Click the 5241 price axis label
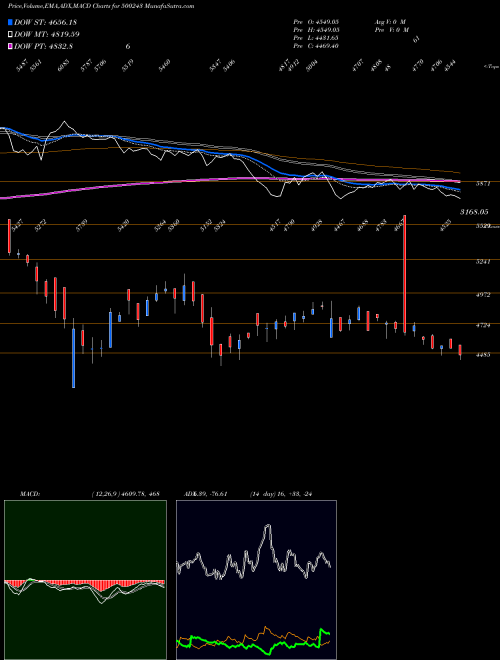 483,262
